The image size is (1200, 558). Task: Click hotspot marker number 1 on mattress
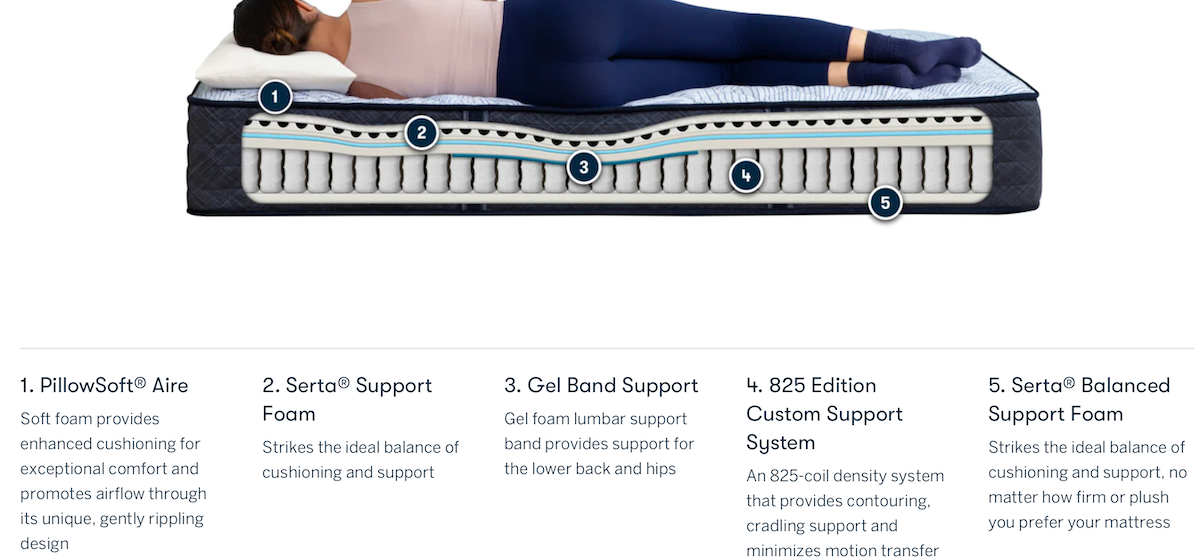click(275, 97)
